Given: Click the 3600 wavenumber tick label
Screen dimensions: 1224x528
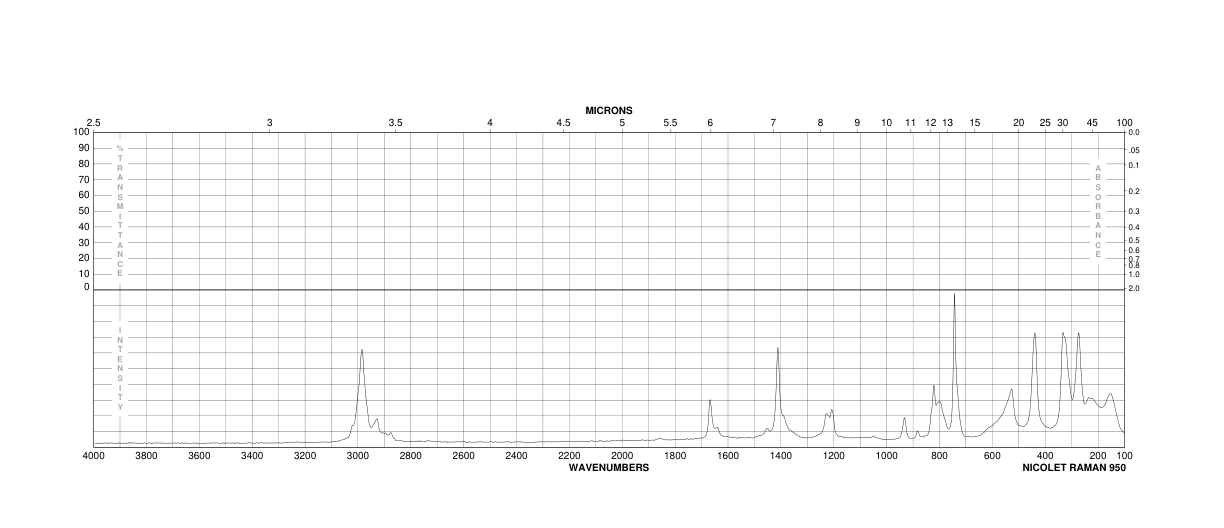Looking at the screenshot, I should [x=199, y=456].
